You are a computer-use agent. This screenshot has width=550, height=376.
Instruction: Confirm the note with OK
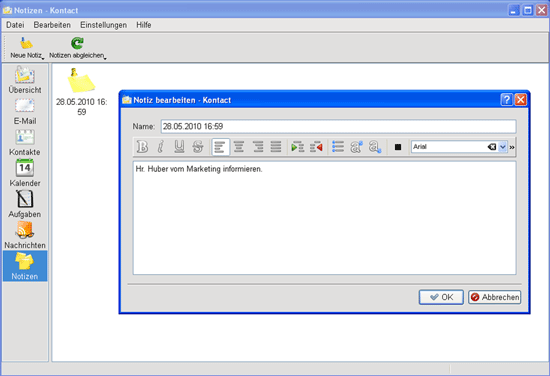pyautogui.click(x=441, y=297)
